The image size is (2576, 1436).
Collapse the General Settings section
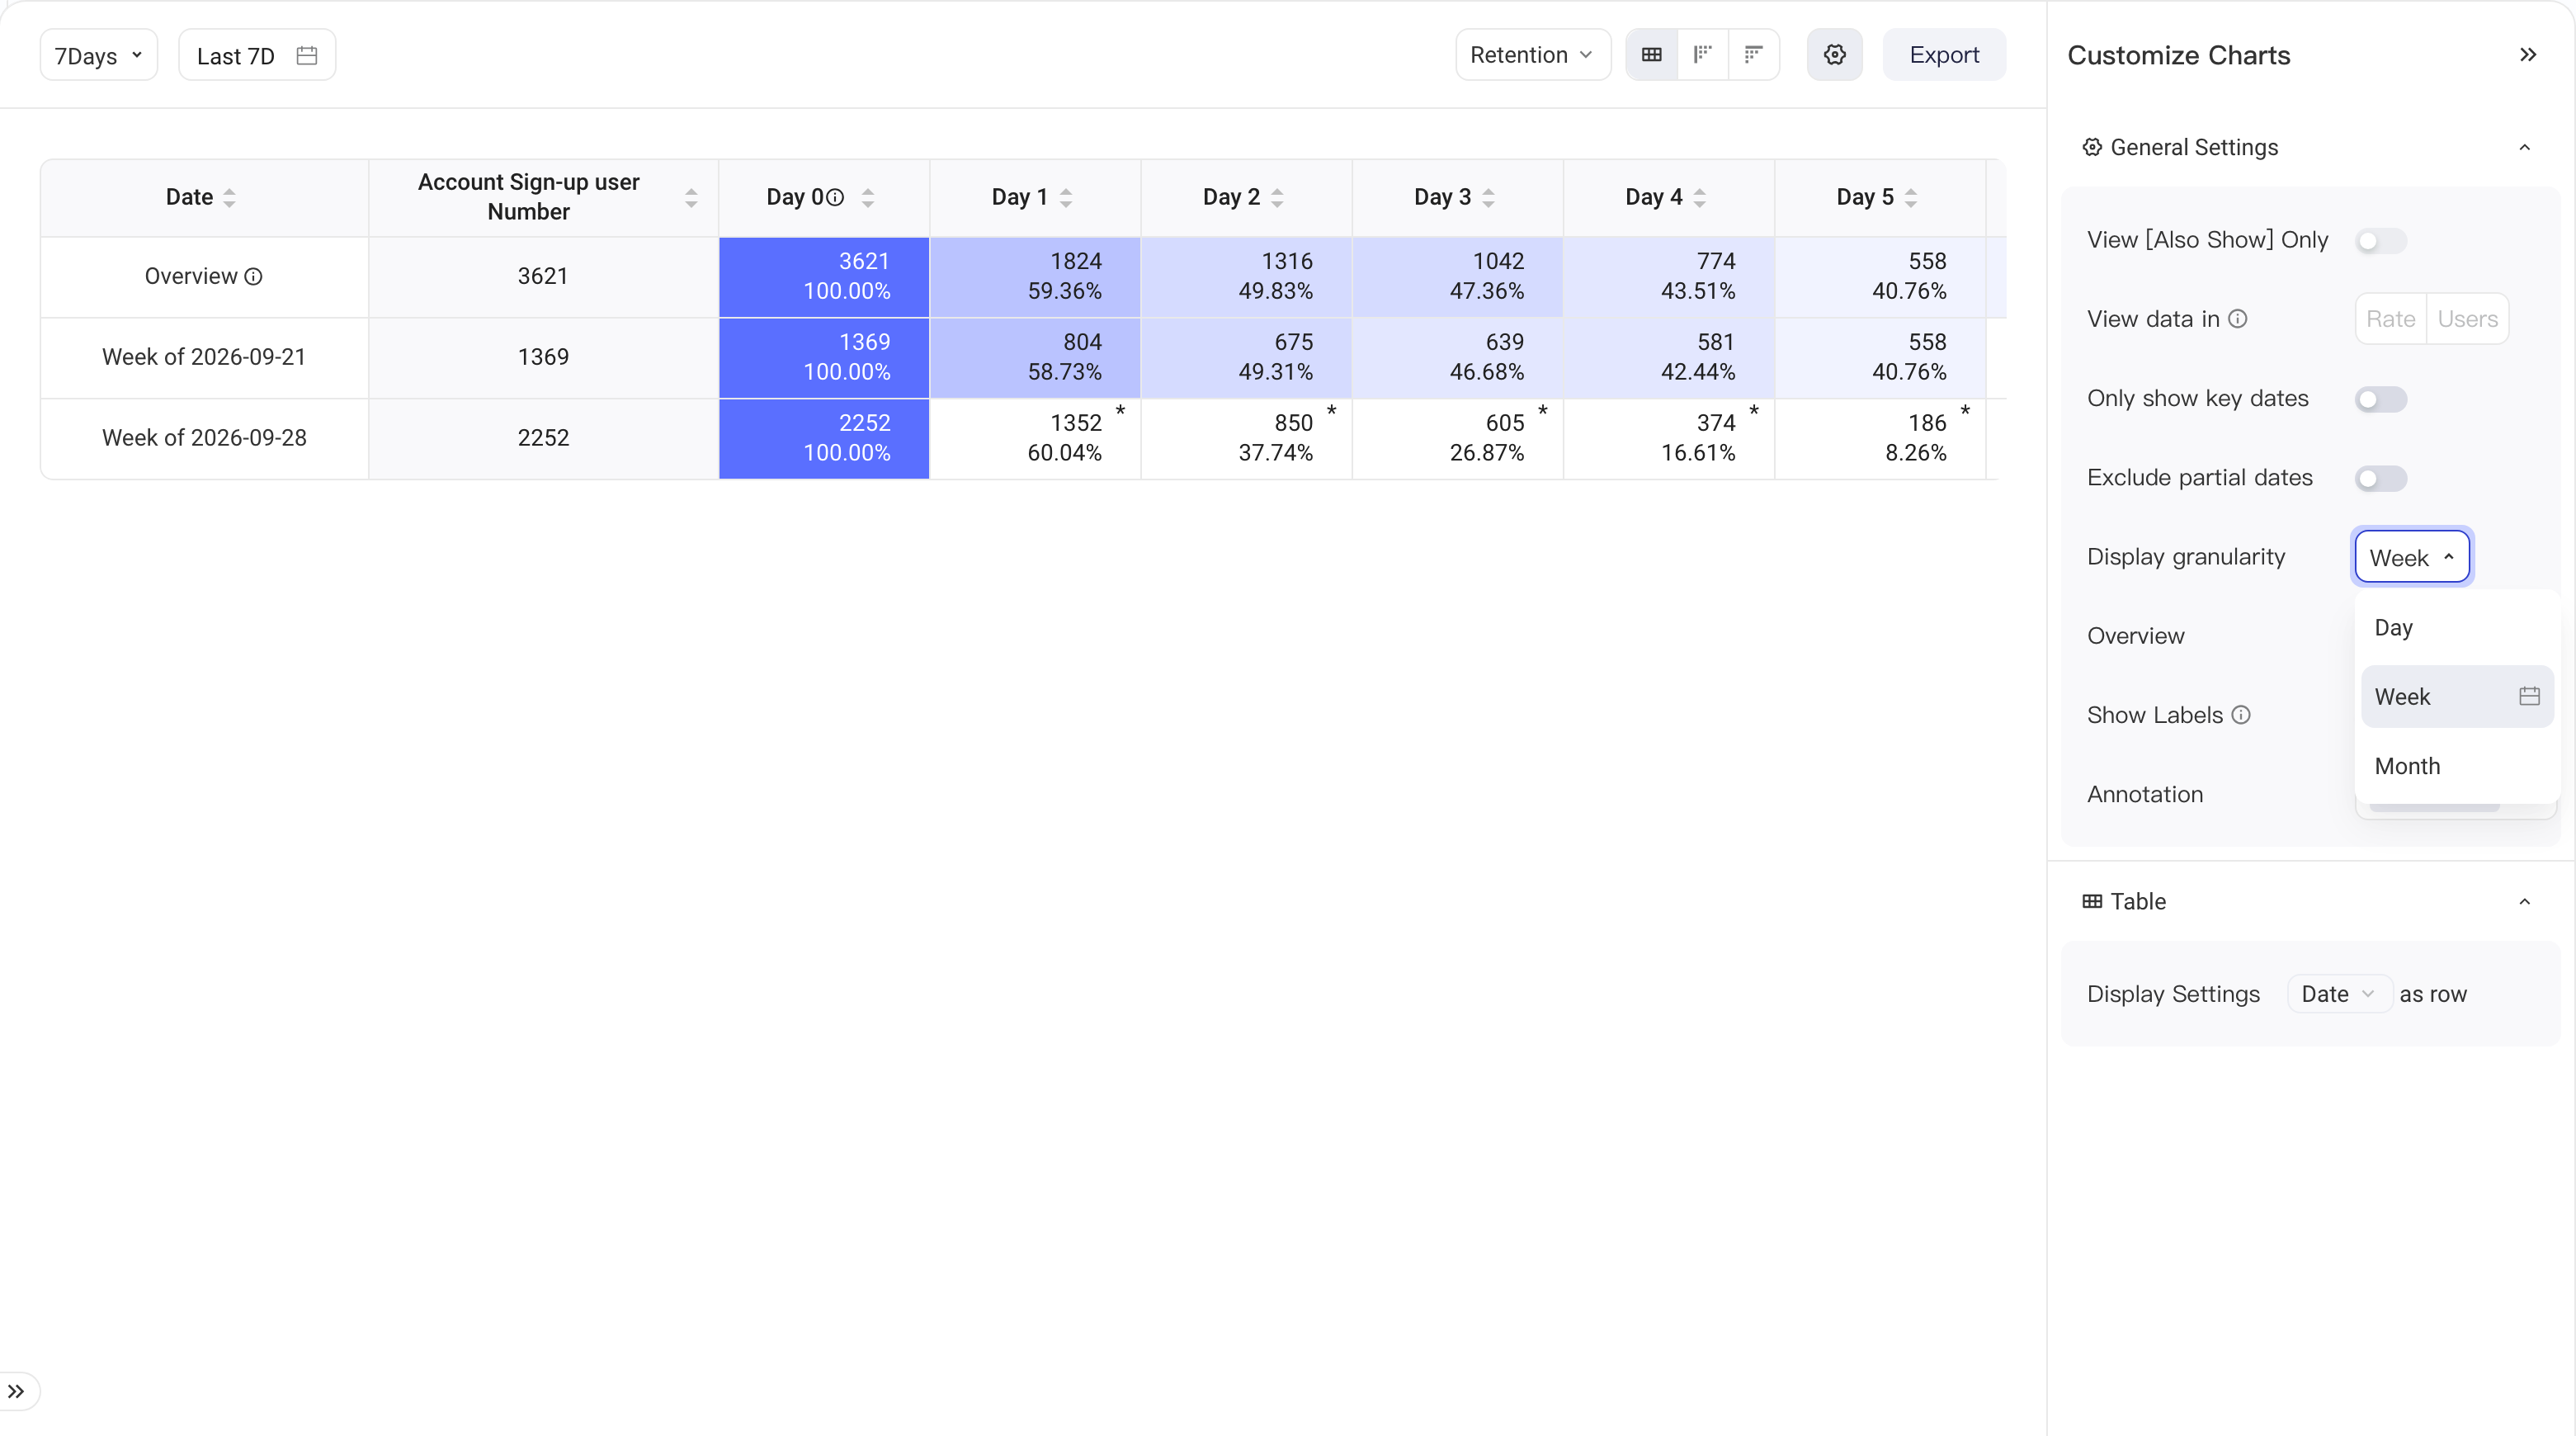click(2524, 147)
